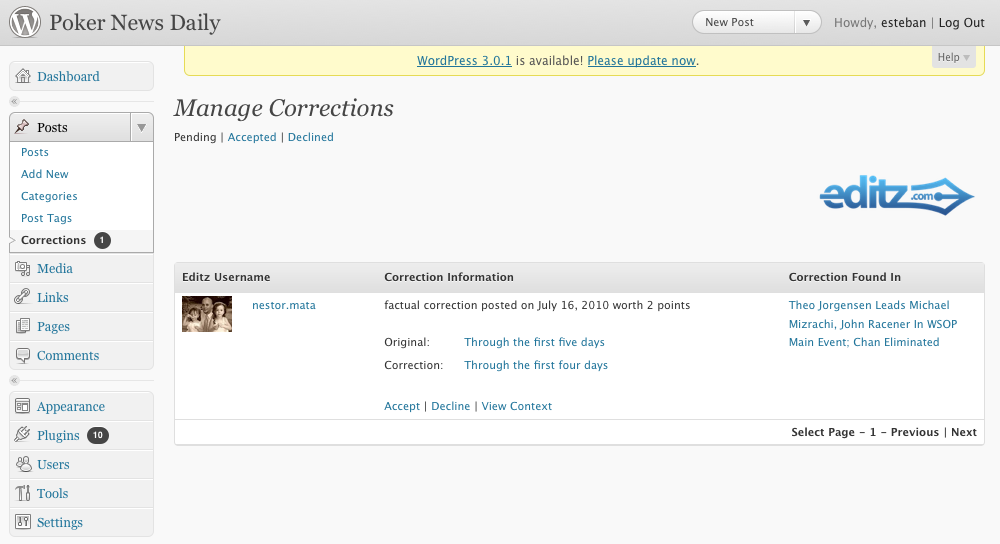Click nestor.mata's avatar thumbnail

tap(207, 314)
